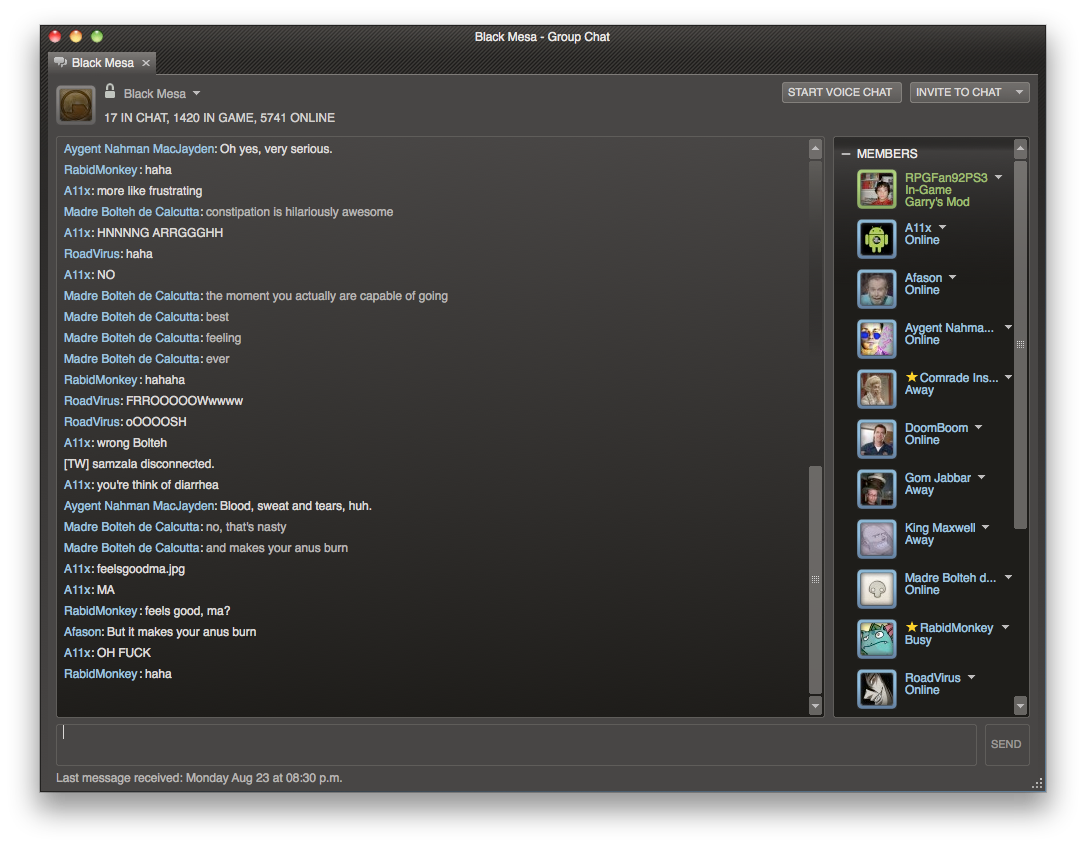The image size is (1086, 847).
Task: Click A11x's Android robot avatar
Action: (876, 239)
